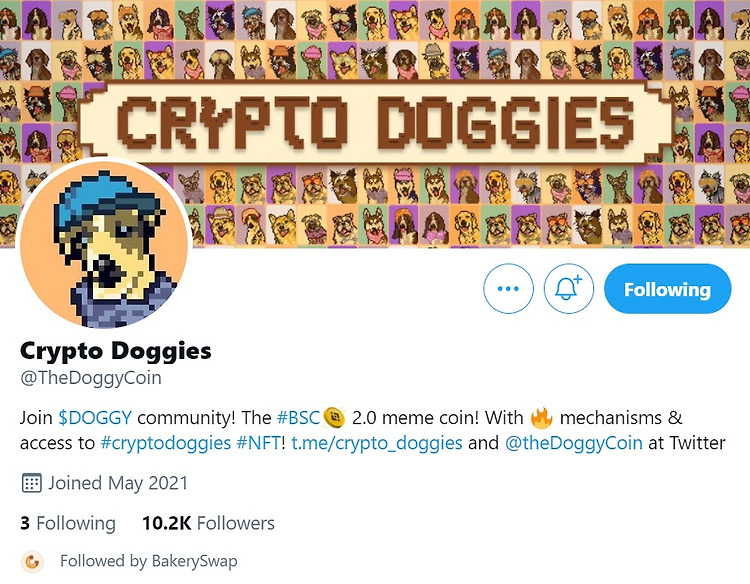
Task: Click the $DOGGY cashtag link
Action: coord(95,418)
